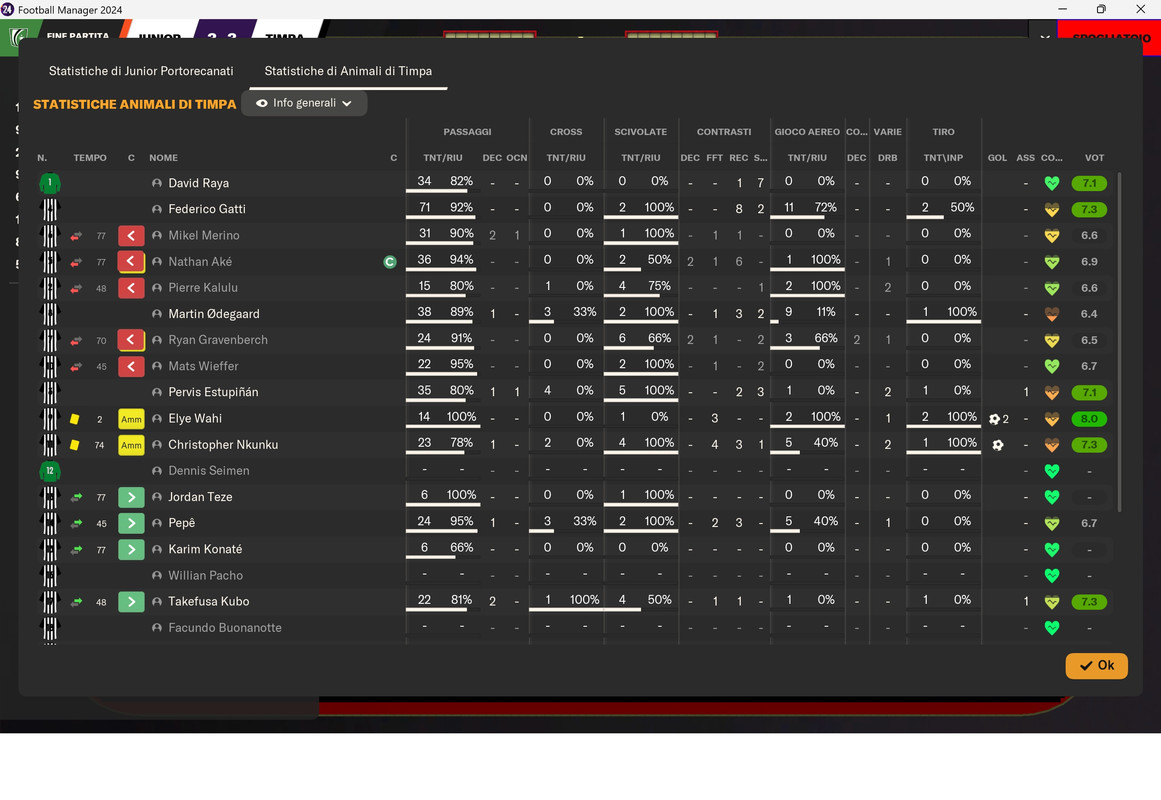Open player Takefusa Kubo
Image resolution: width=1161 pixels, height=800 pixels.
click(x=209, y=601)
